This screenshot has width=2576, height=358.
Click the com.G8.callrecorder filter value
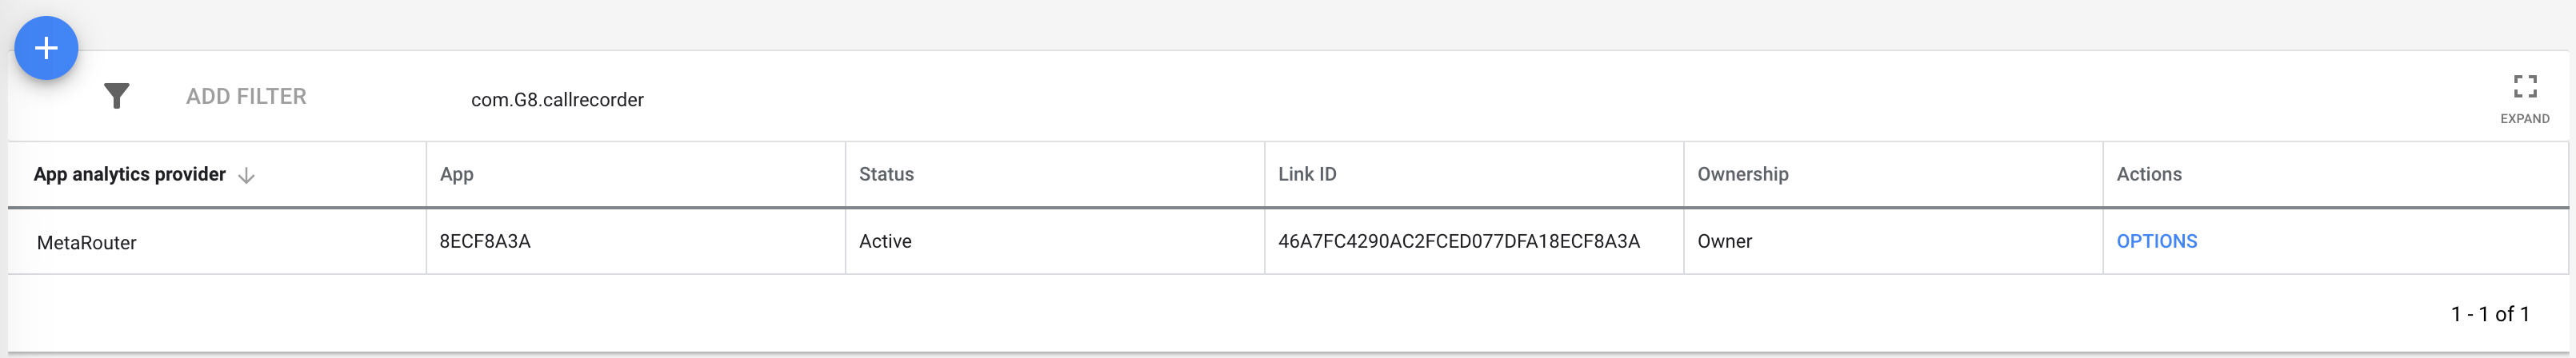[x=557, y=99]
